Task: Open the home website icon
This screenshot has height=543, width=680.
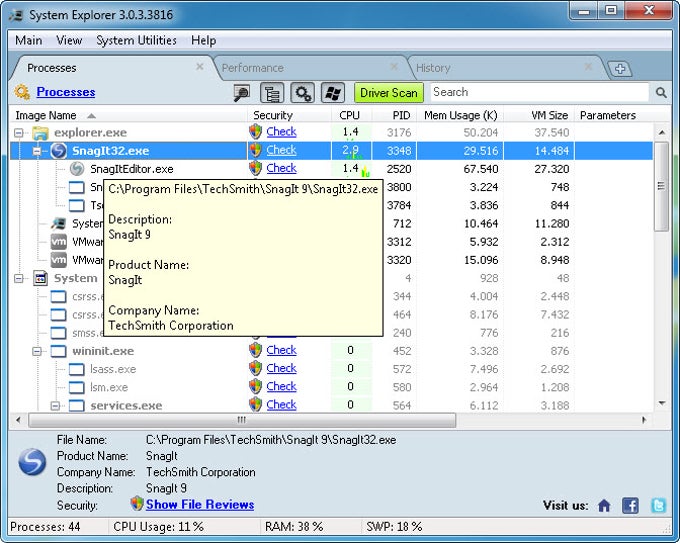Action: coord(604,506)
